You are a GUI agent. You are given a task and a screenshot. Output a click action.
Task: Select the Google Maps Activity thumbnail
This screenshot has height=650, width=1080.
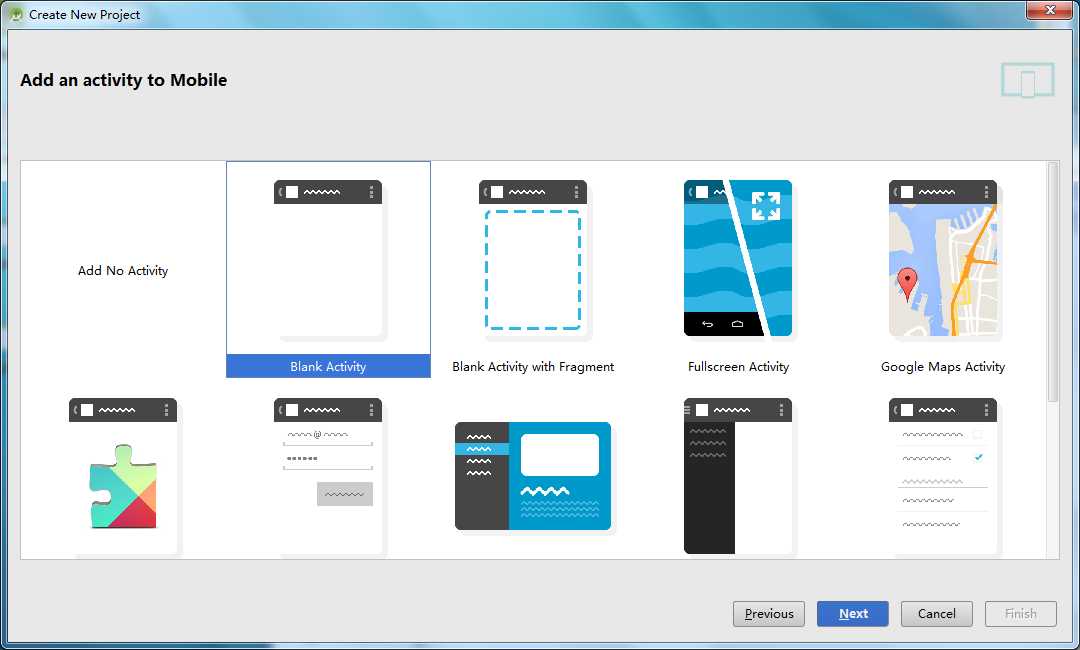(x=943, y=259)
